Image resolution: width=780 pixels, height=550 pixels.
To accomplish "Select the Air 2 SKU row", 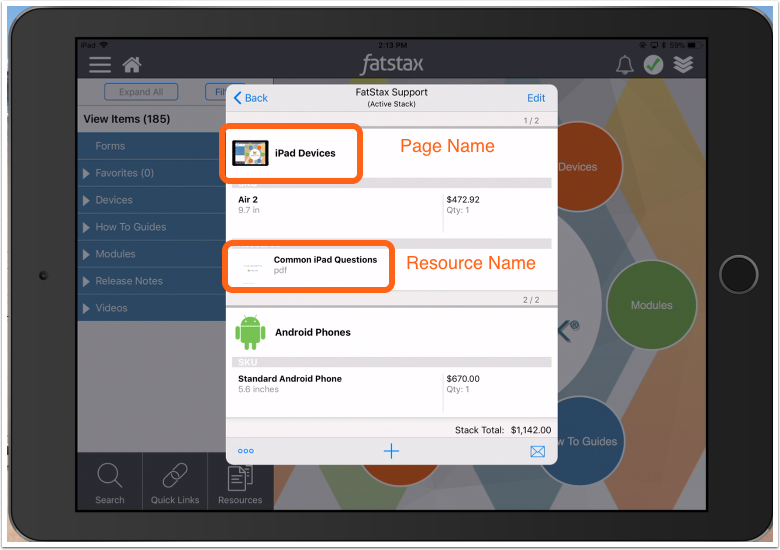I will [x=391, y=213].
